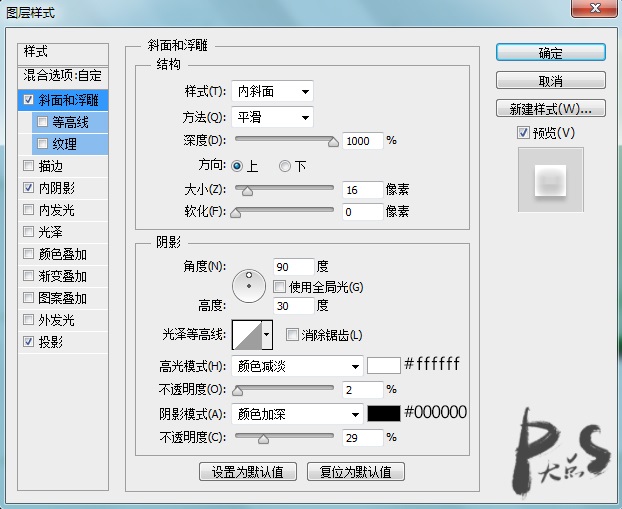Open the 样式(T) 内斜面 dropdown
The image size is (622, 509).
pyautogui.click(x=272, y=91)
